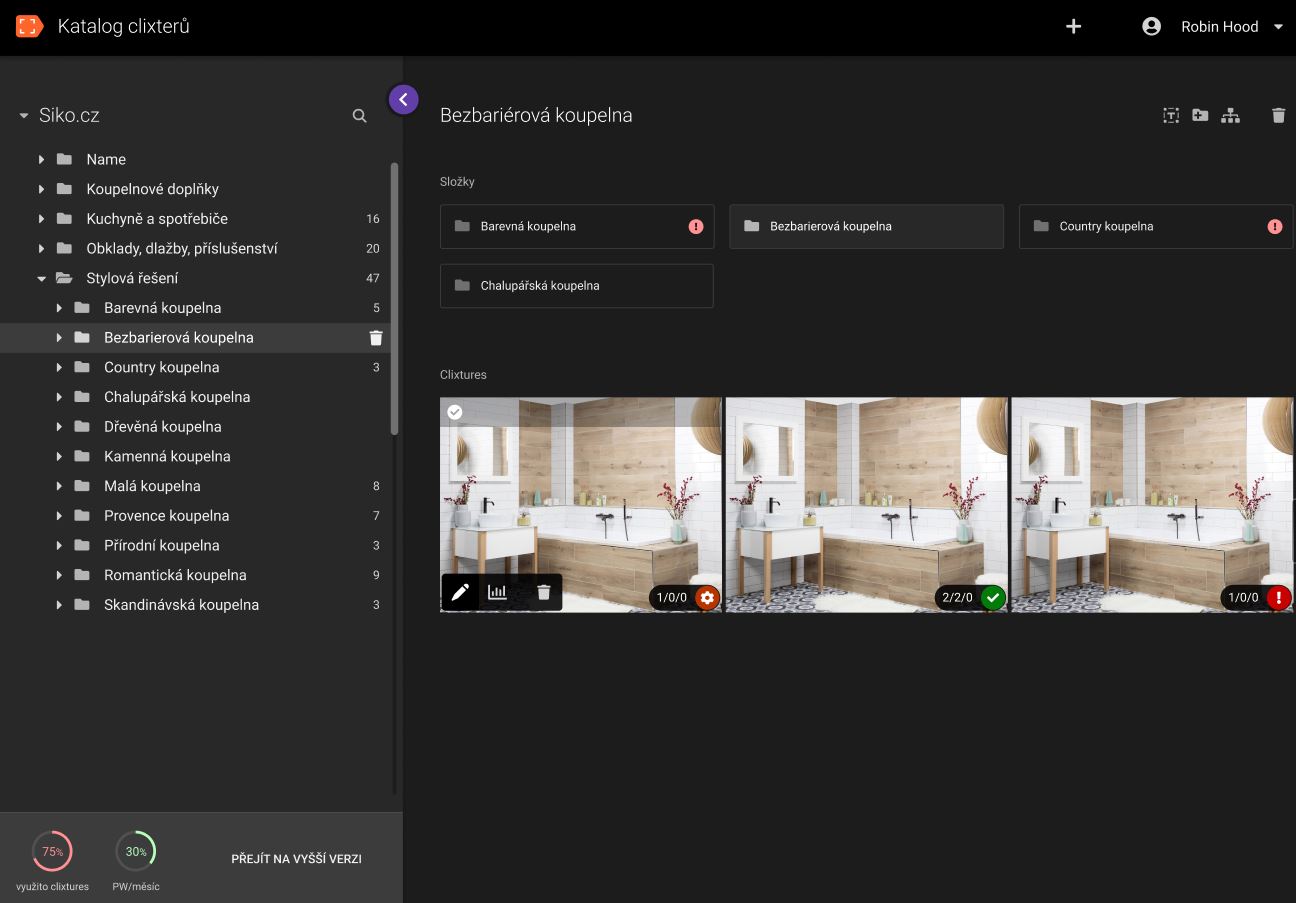Click the text-frame rename icon in toolbar
The height and width of the screenshot is (903, 1296).
[1171, 115]
